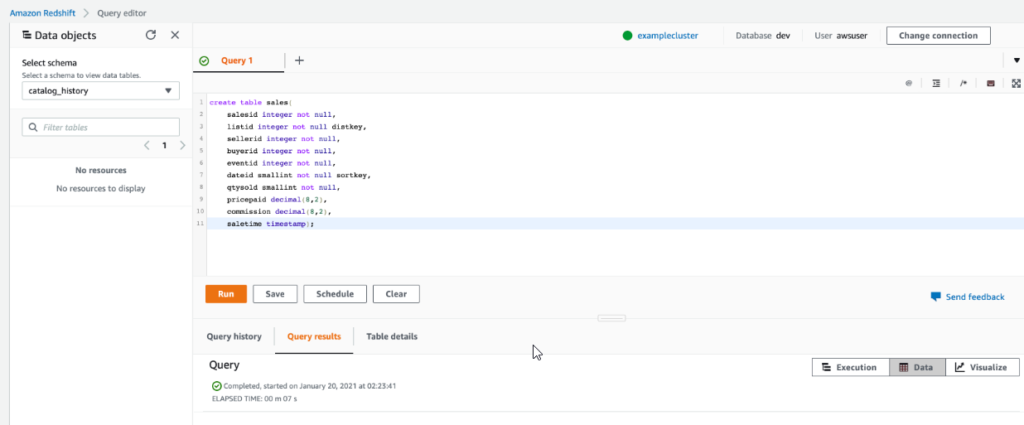
Task: Click the 'dateid smallint not null sortkey' line
Action: click(300, 176)
